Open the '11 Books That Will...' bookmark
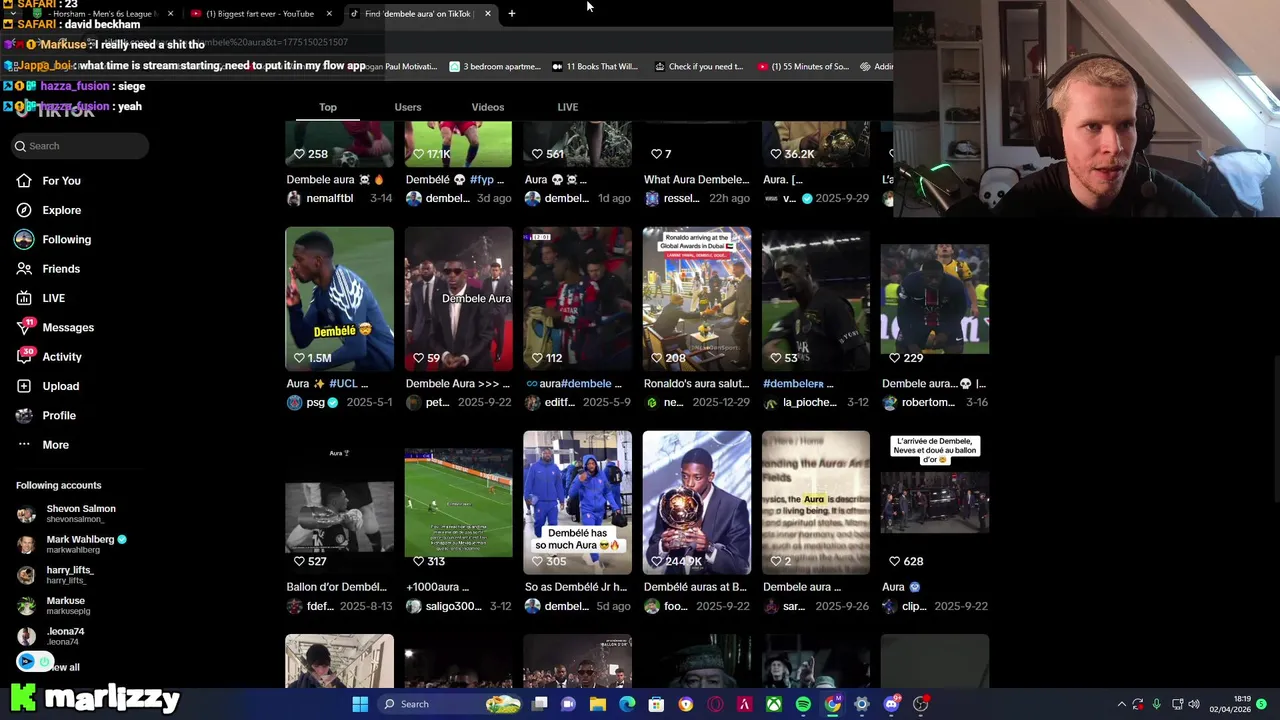The image size is (1280, 720). point(594,67)
